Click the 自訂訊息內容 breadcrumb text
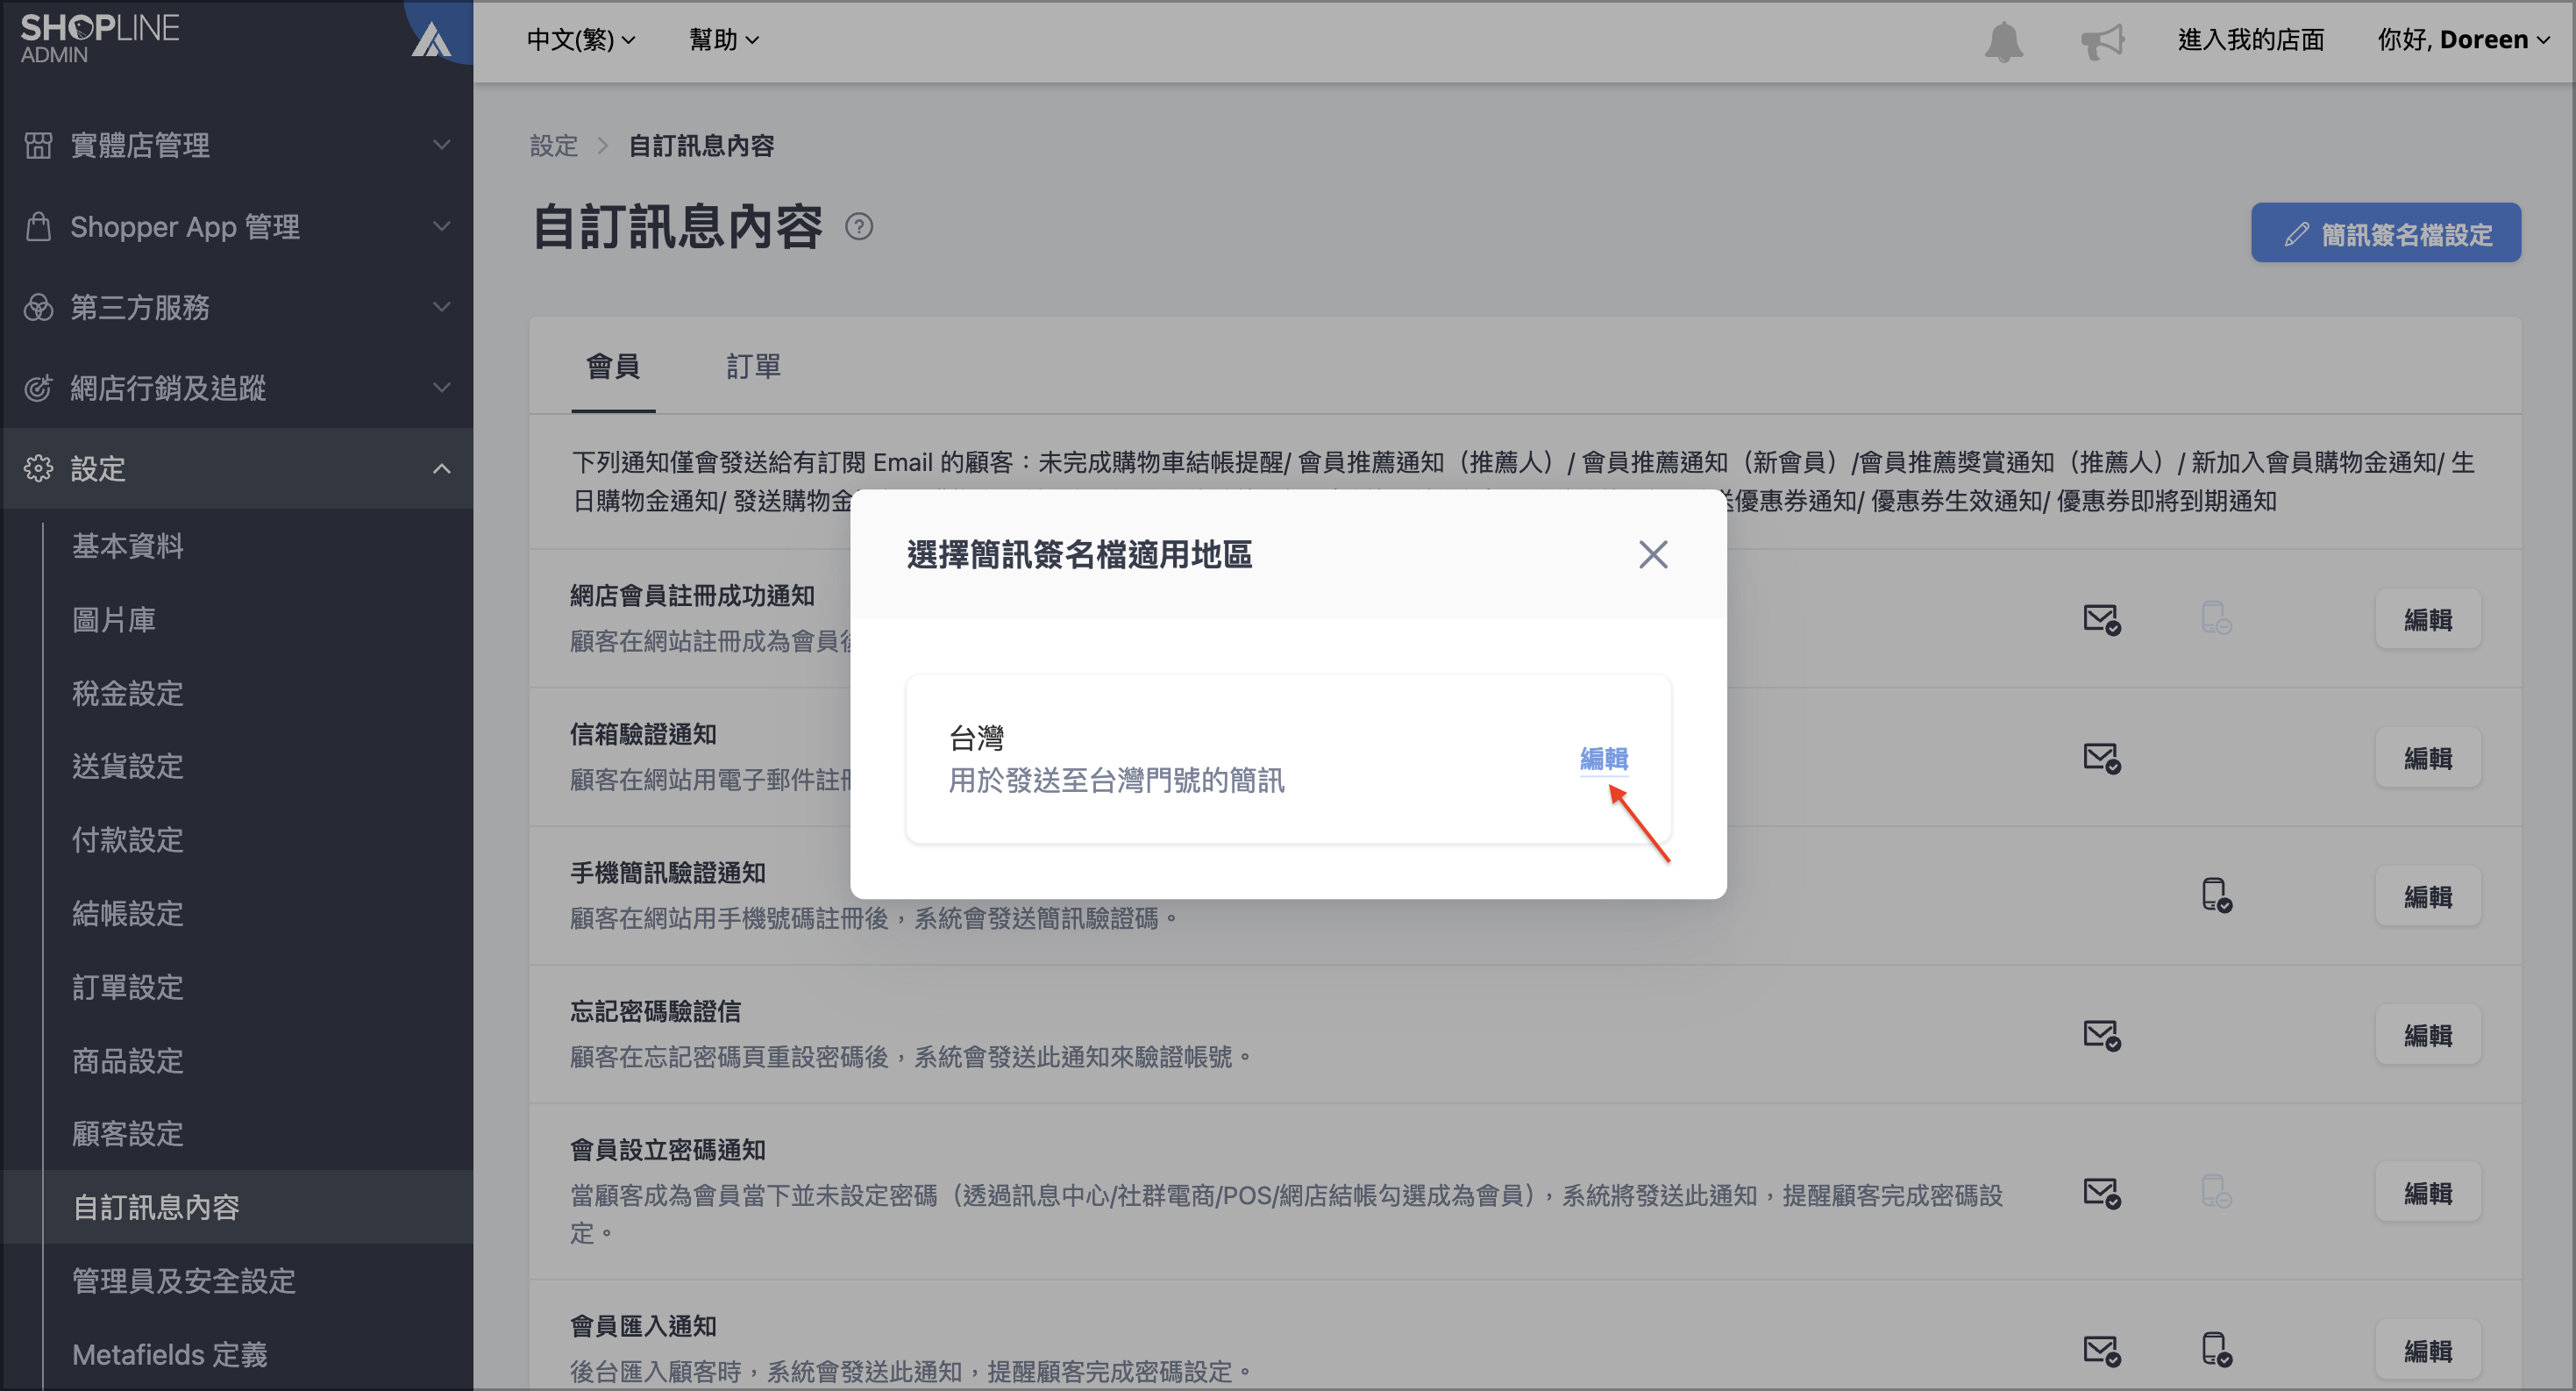 701,146
